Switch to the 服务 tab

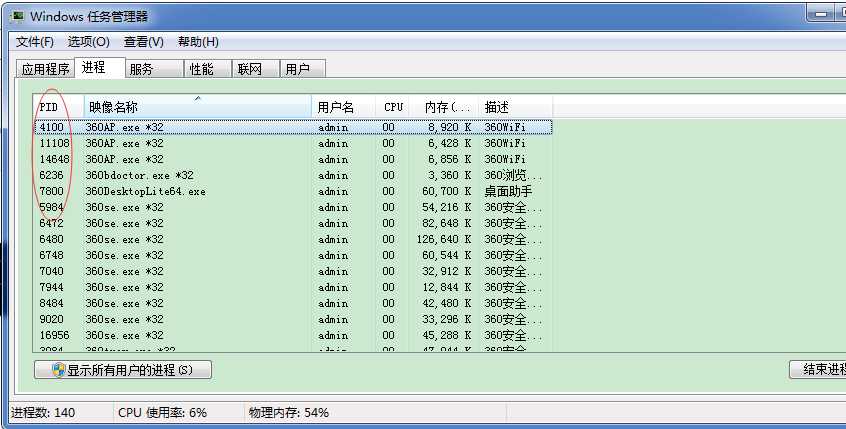(x=154, y=69)
